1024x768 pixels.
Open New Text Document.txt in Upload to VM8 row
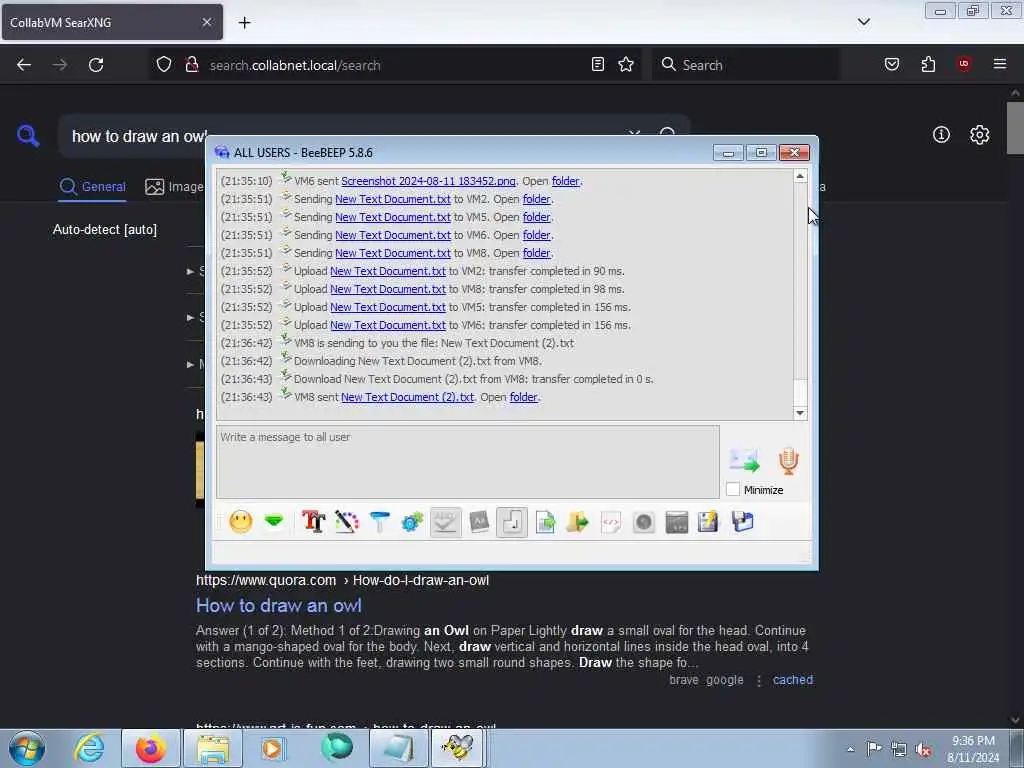(387, 289)
